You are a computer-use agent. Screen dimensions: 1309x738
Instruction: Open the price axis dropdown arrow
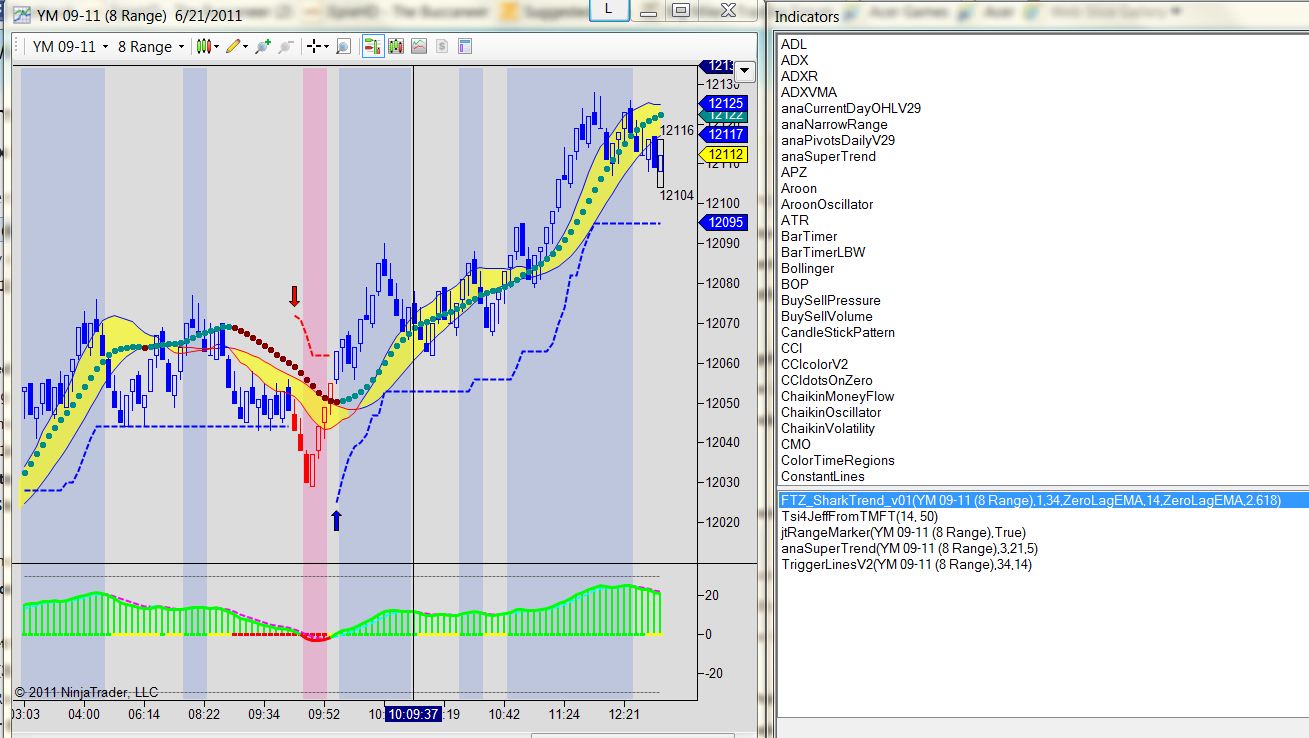click(x=744, y=71)
